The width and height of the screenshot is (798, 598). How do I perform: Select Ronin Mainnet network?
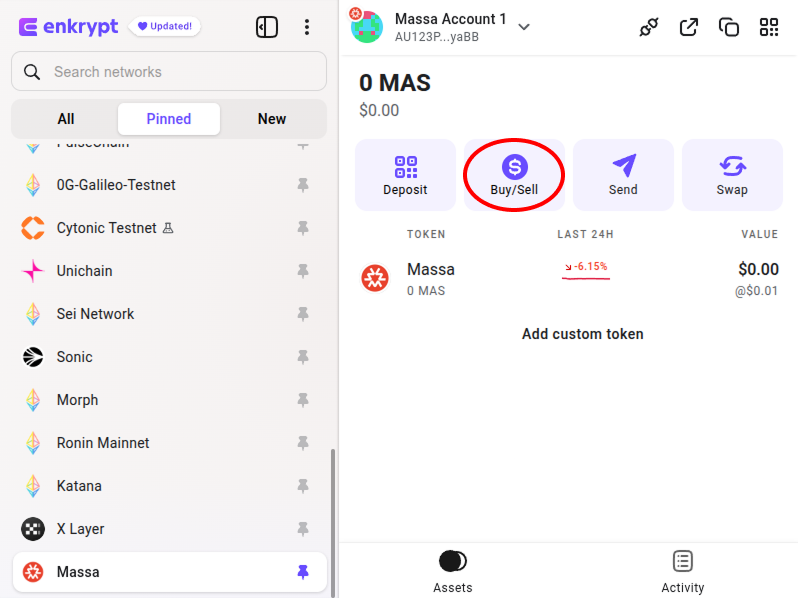pos(169,443)
